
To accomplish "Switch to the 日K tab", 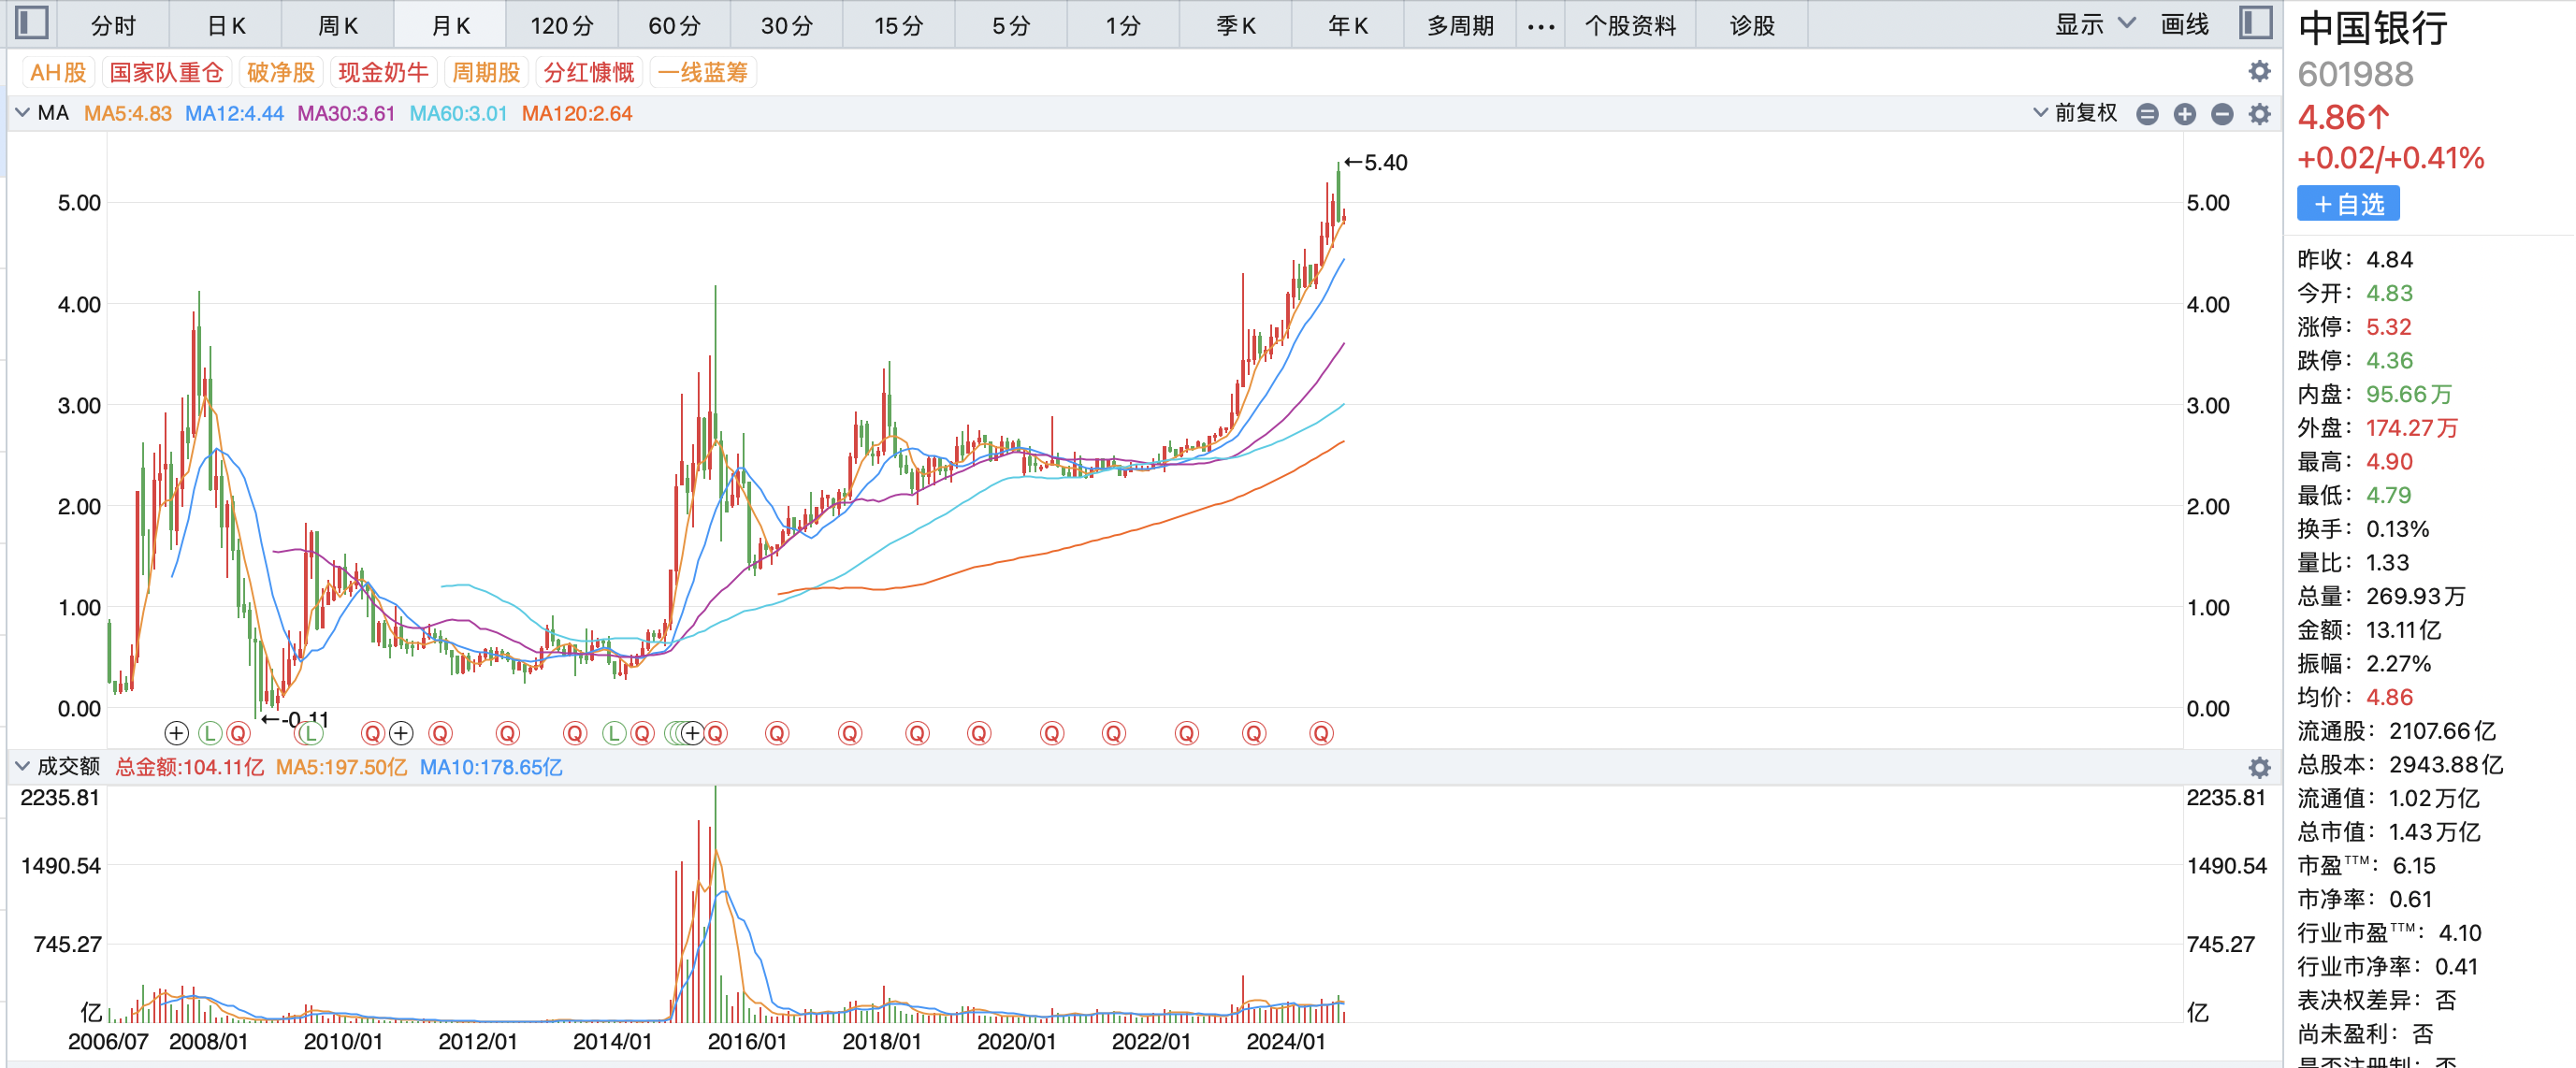I will tap(226, 26).
